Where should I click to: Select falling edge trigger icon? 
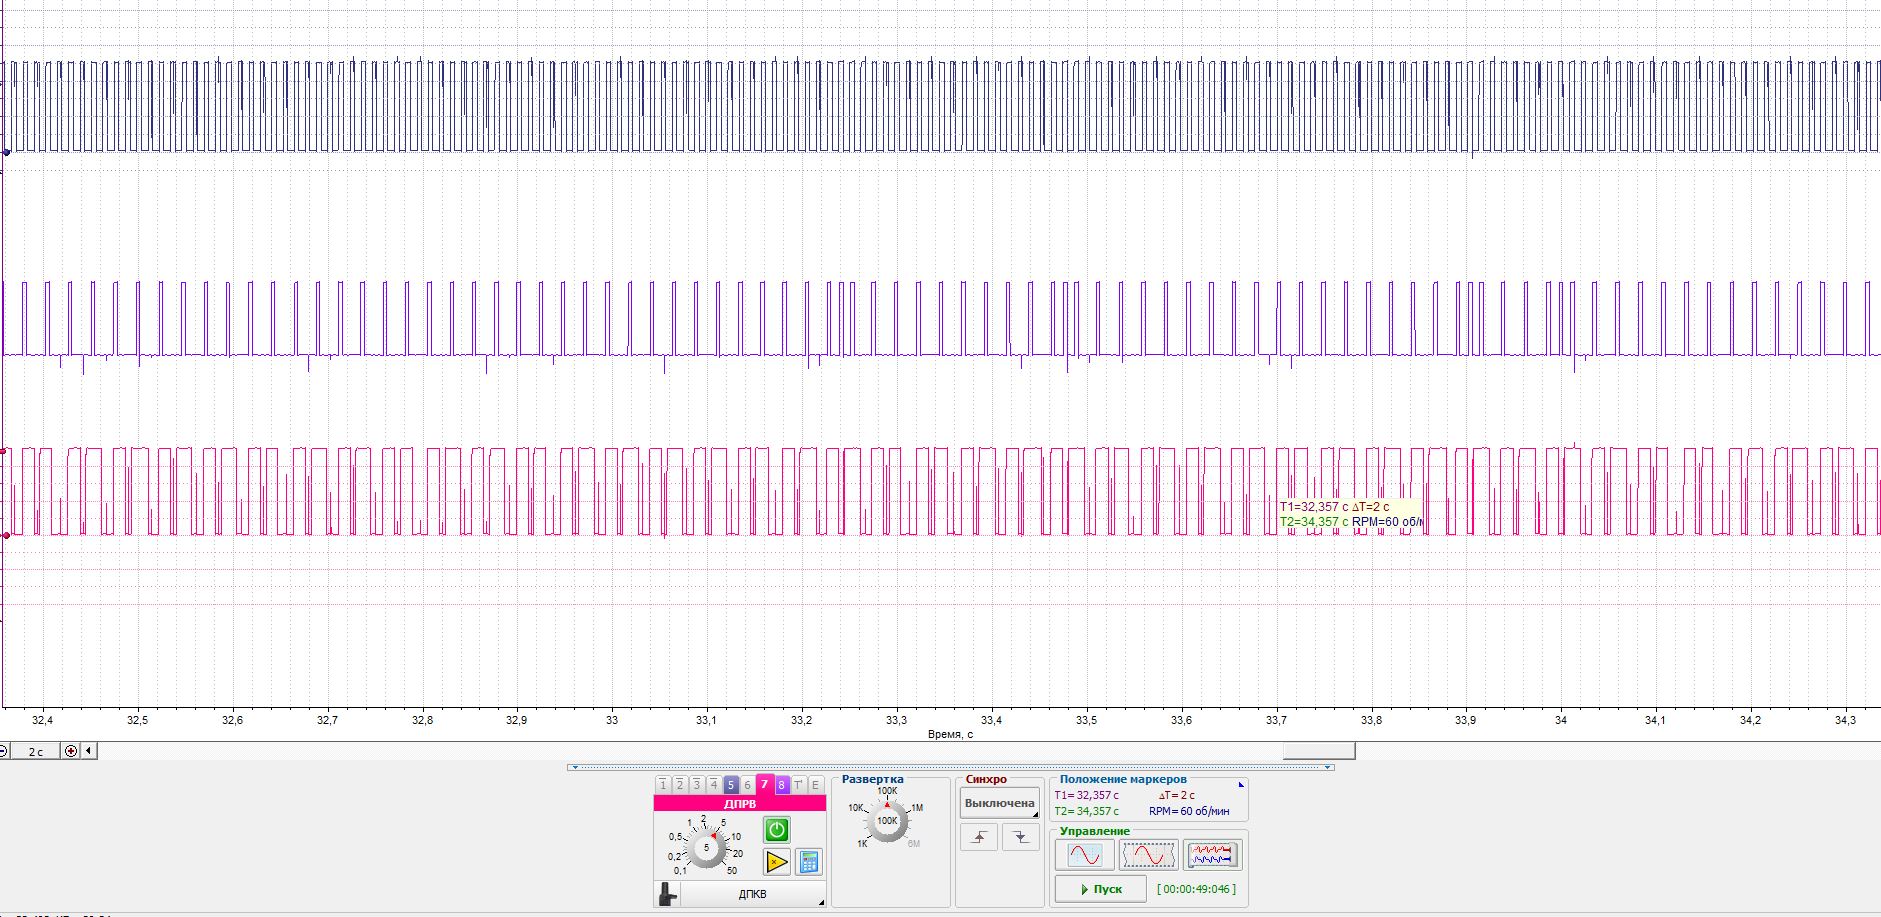(x=1020, y=838)
